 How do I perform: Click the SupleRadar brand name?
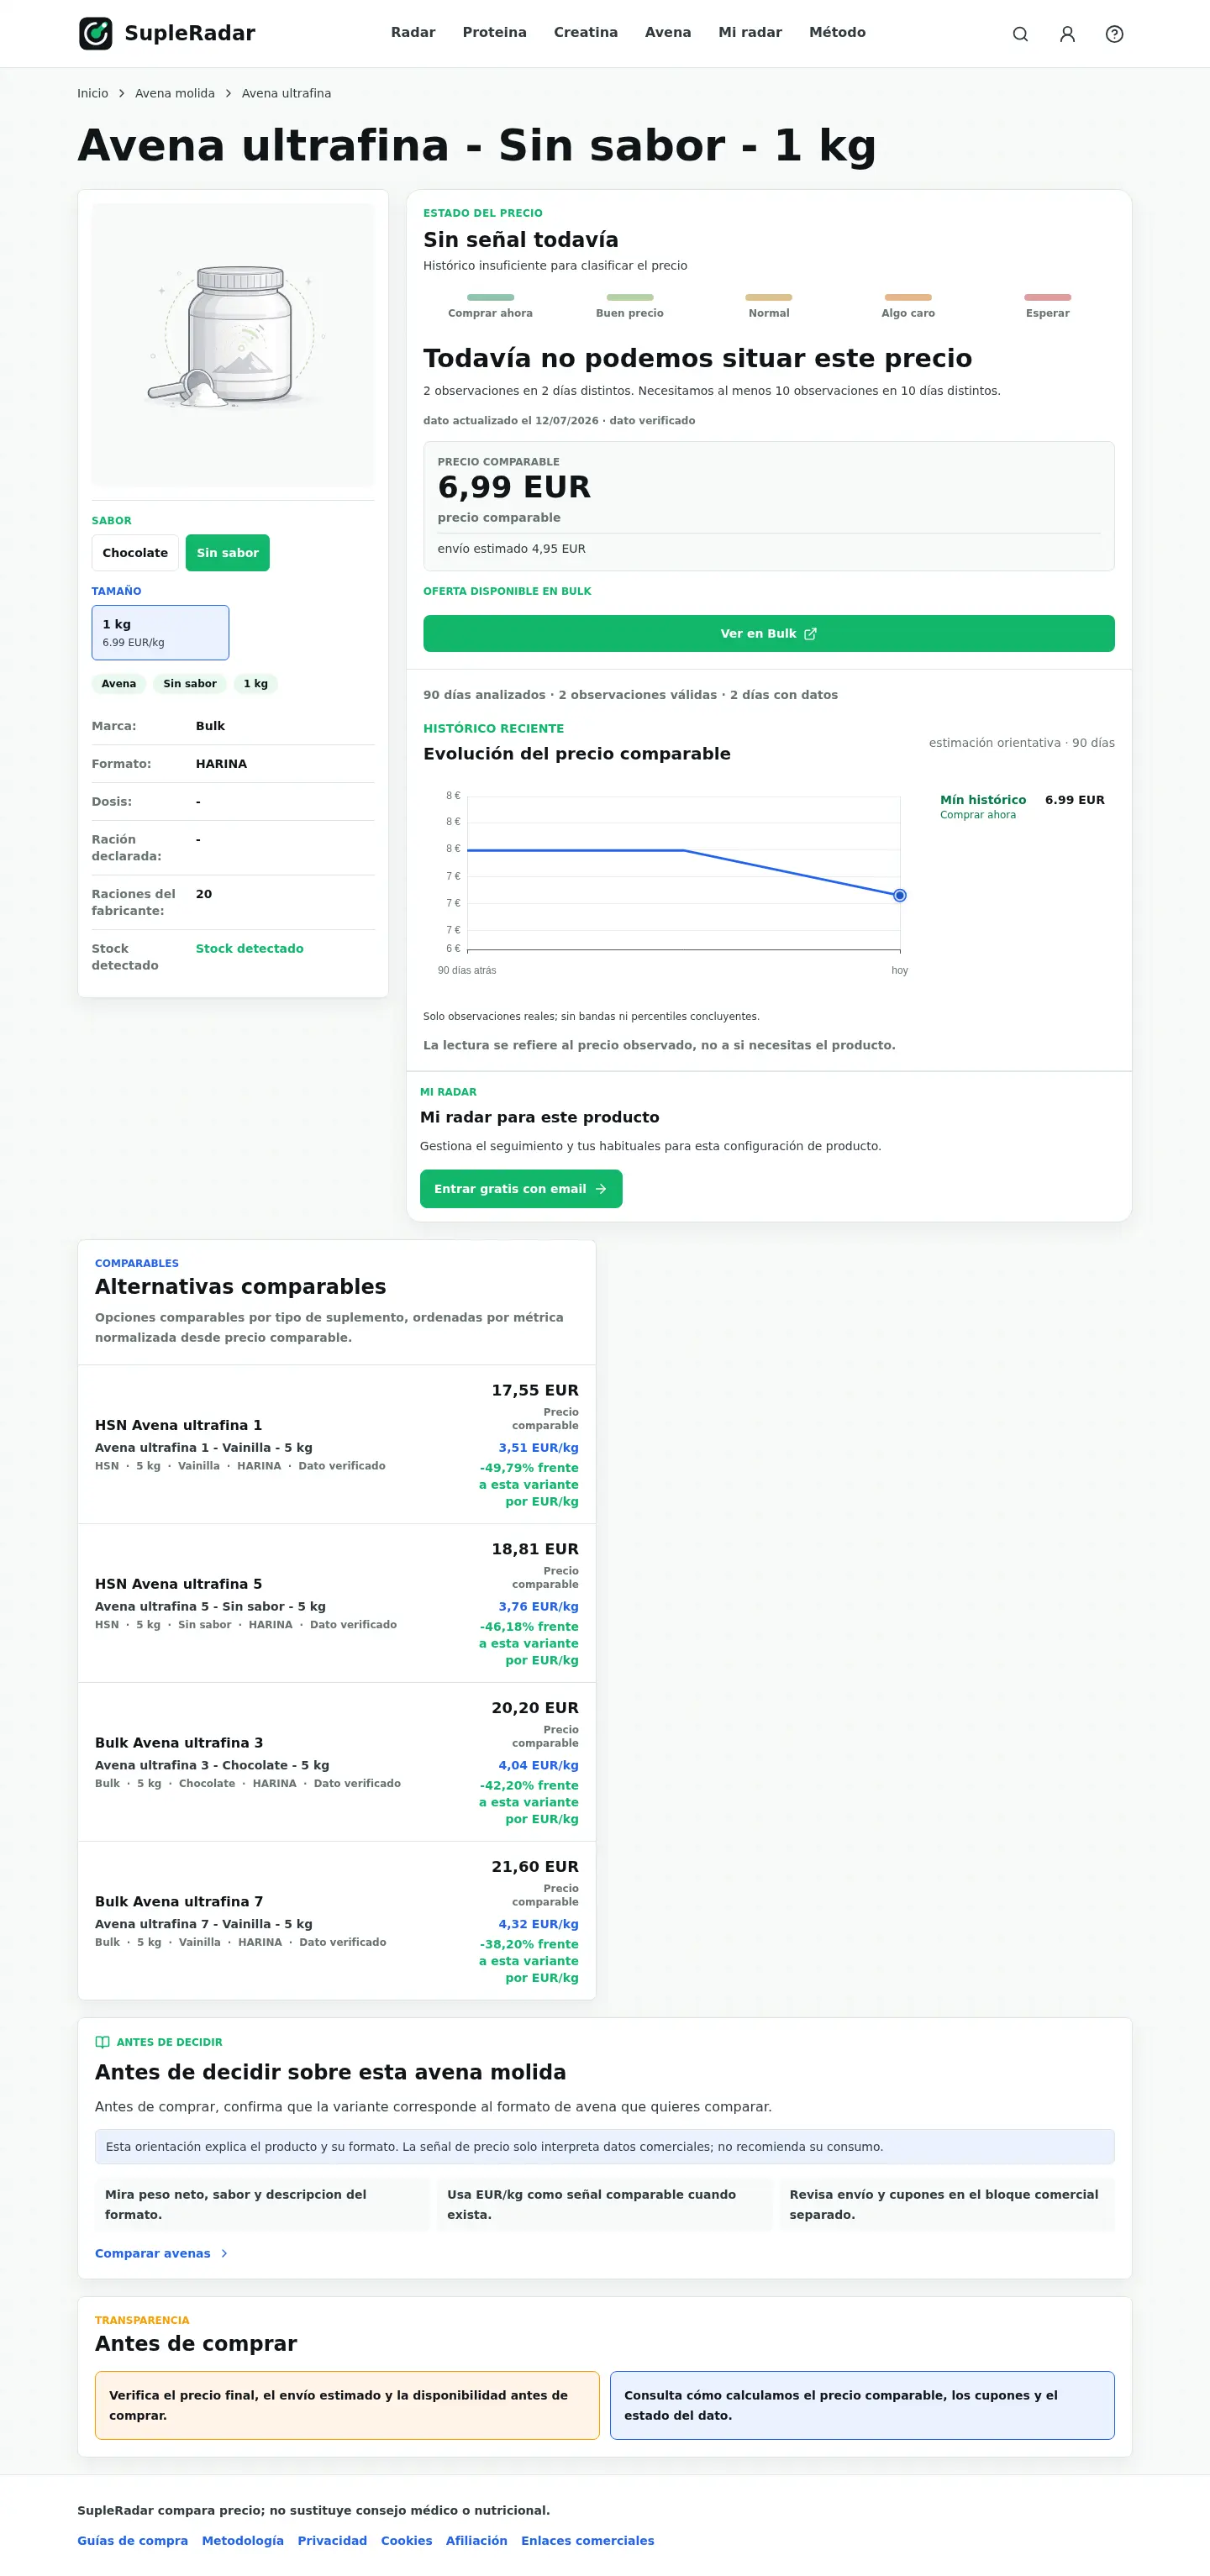190,33
